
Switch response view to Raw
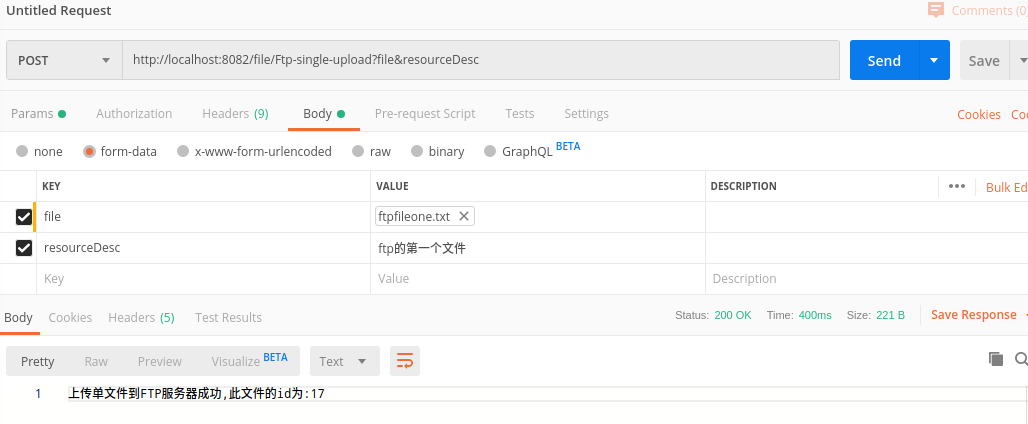point(96,361)
